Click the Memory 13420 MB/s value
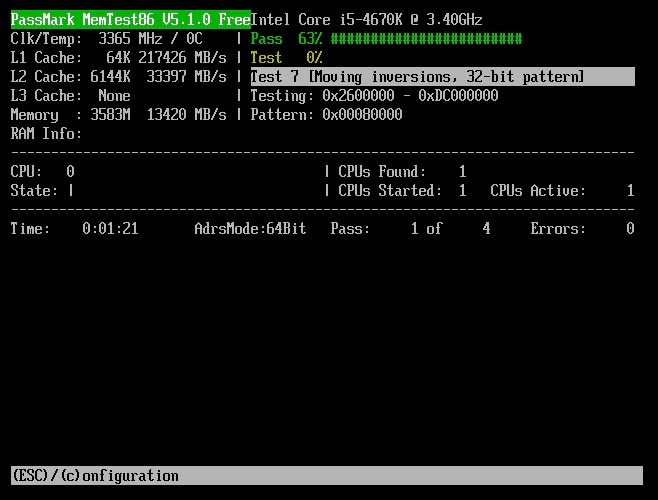Viewport: 658px width, 500px height. (186, 115)
